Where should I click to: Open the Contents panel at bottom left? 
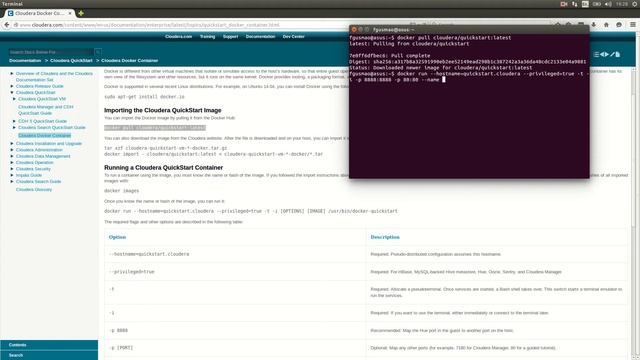[x=49, y=345]
